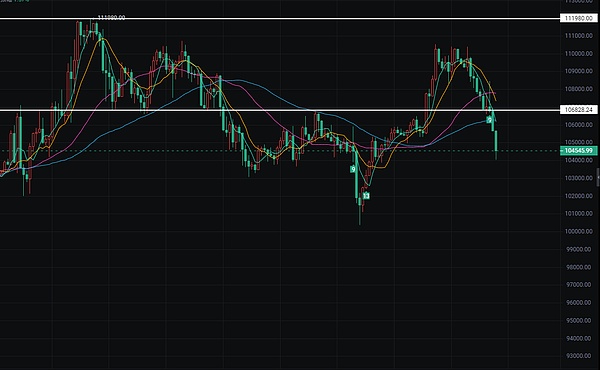Click the dotted green current price line
Viewport: 600px width, 370px height.
click(279, 151)
